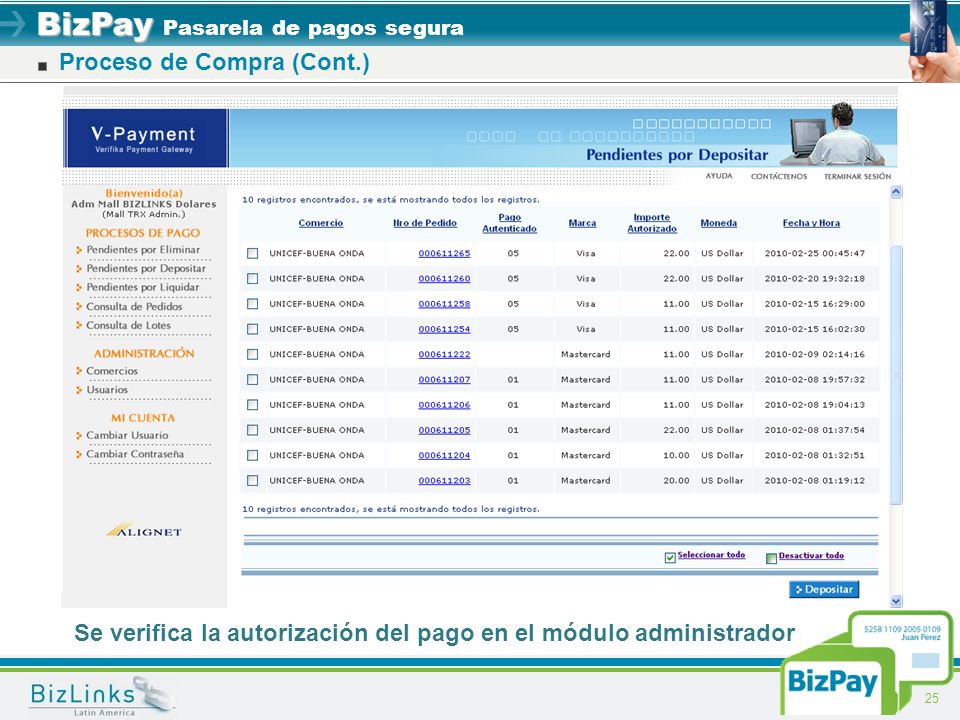Check the box for order 000611222
This screenshot has width=960, height=720.
(x=252, y=354)
